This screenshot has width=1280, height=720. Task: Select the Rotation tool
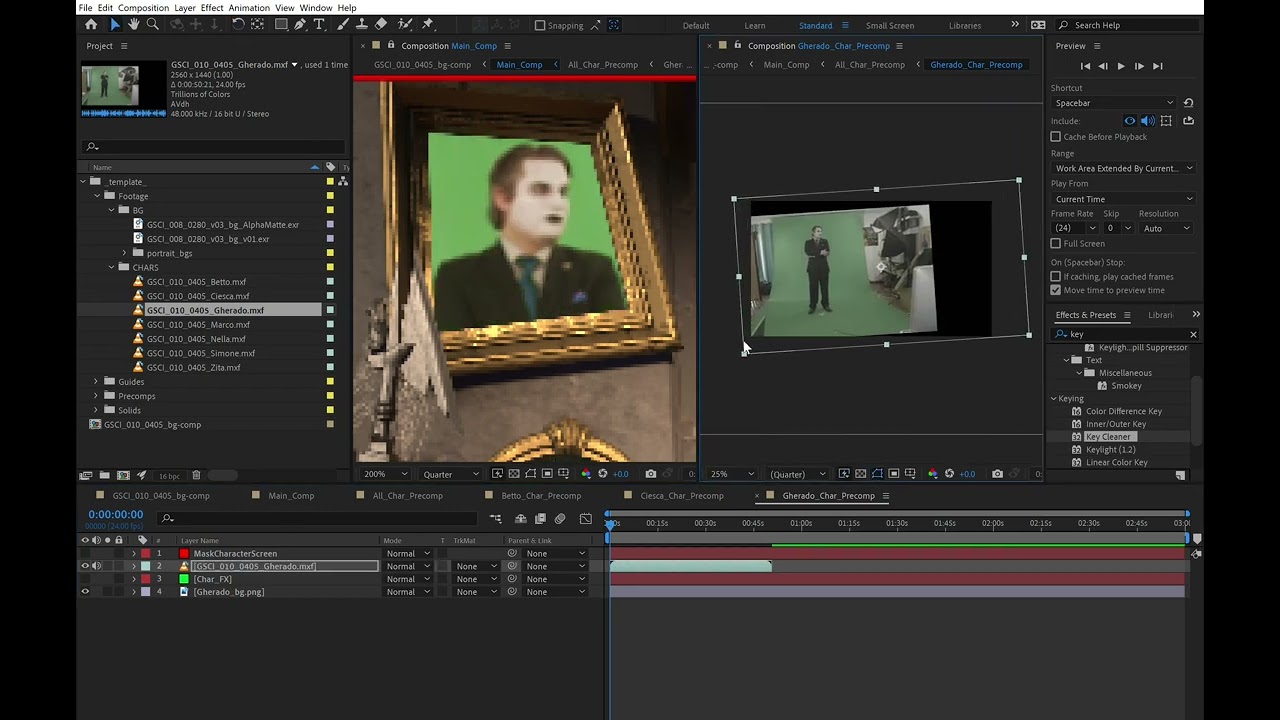click(238, 24)
